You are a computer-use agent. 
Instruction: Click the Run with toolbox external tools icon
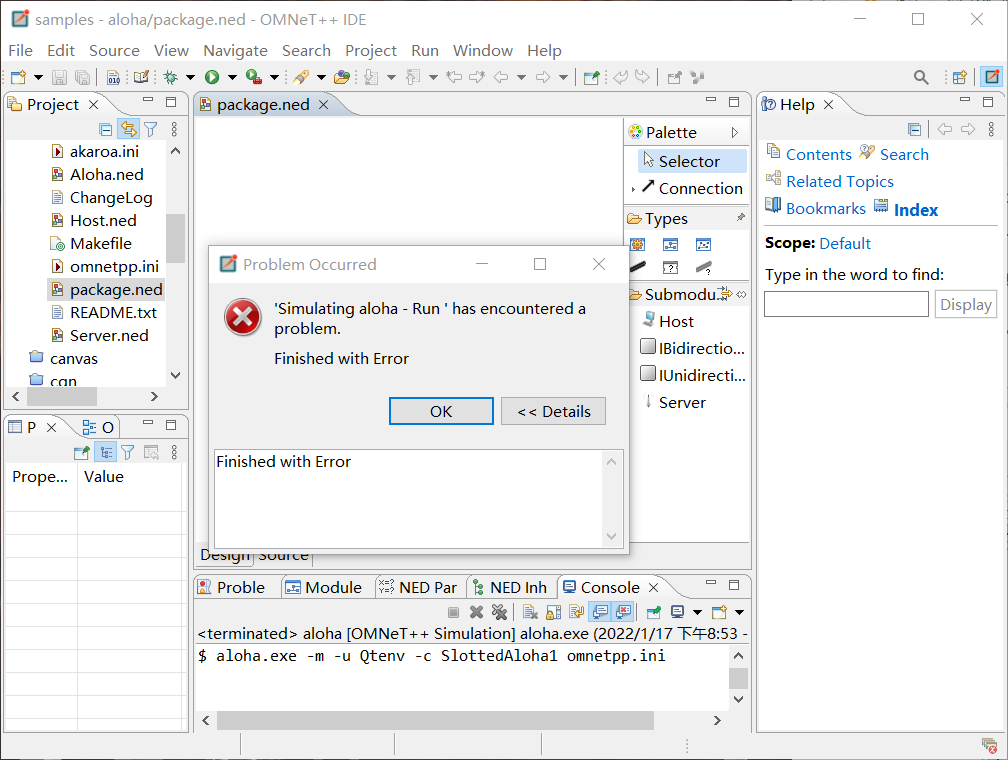[x=254, y=78]
